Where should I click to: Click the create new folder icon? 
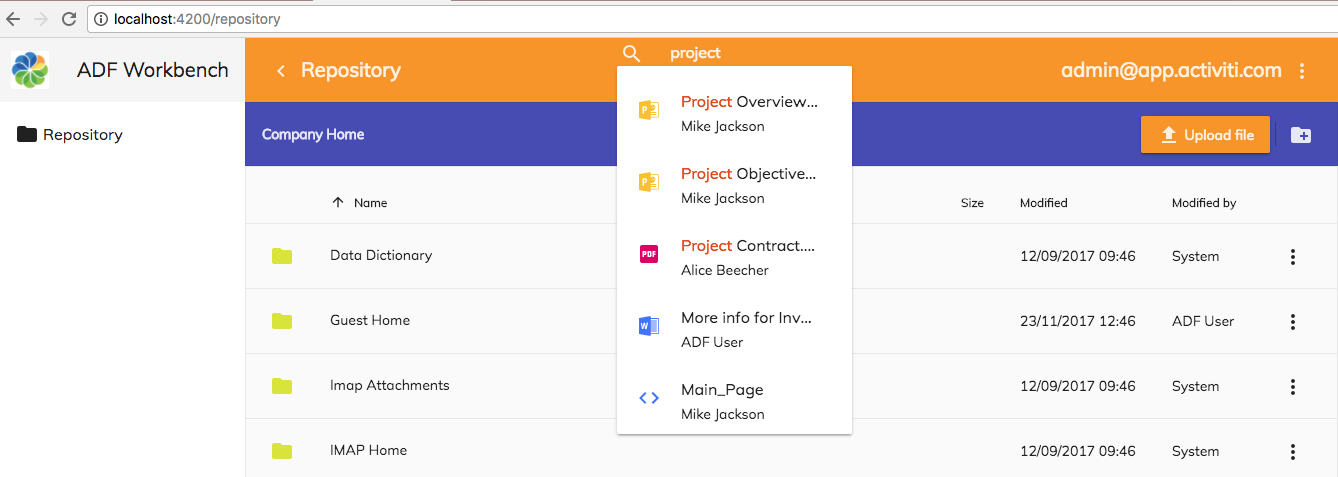click(x=1301, y=135)
